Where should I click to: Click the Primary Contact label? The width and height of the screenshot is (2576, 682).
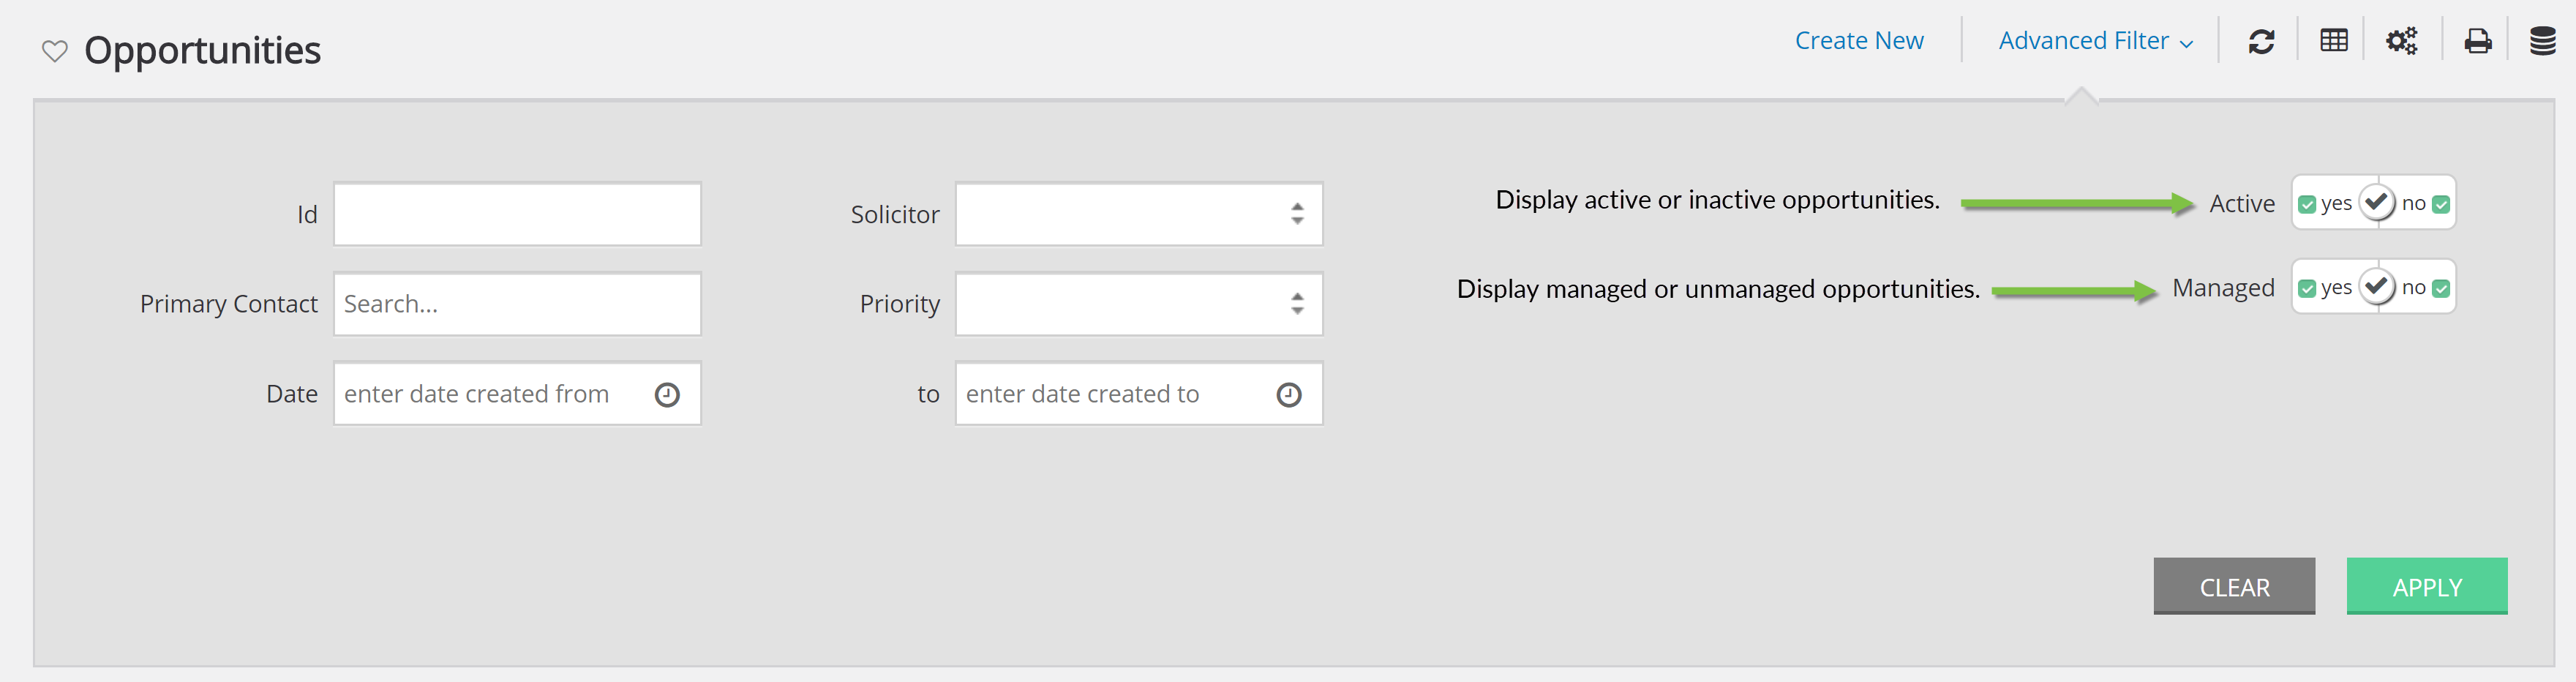pos(229,305)
